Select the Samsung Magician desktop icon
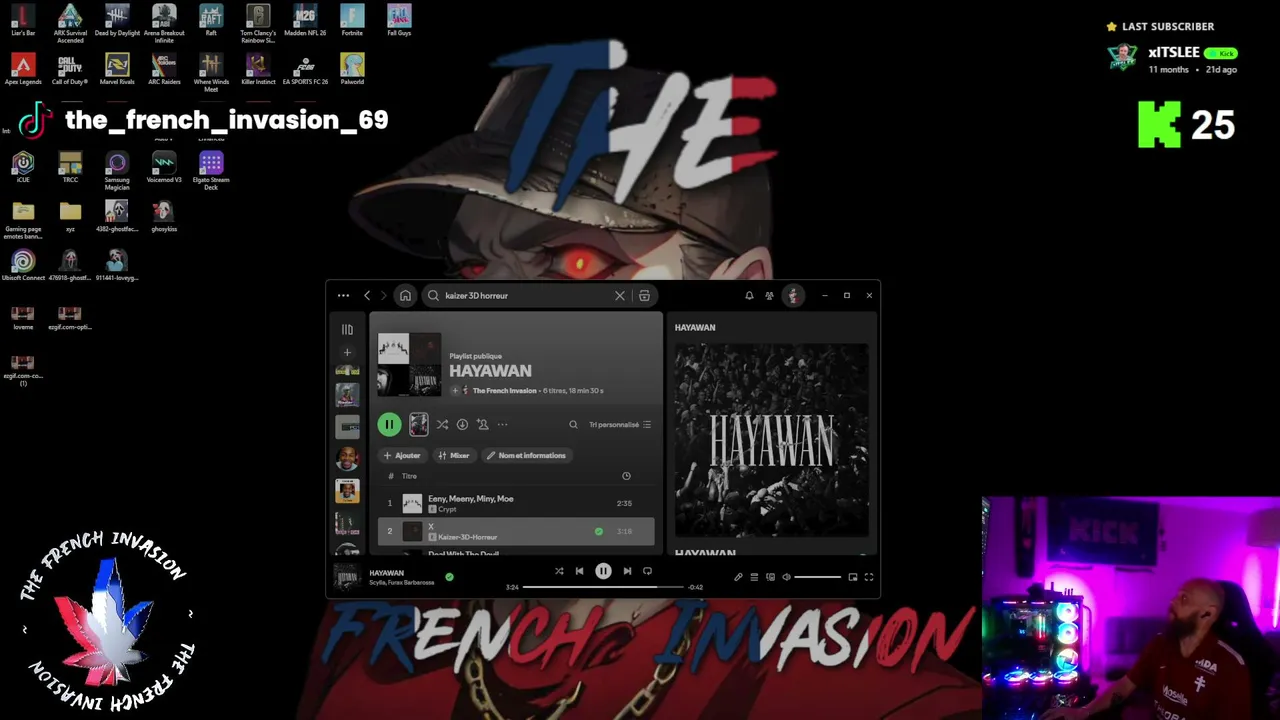The image size is (1280, 720). (117, 170)
